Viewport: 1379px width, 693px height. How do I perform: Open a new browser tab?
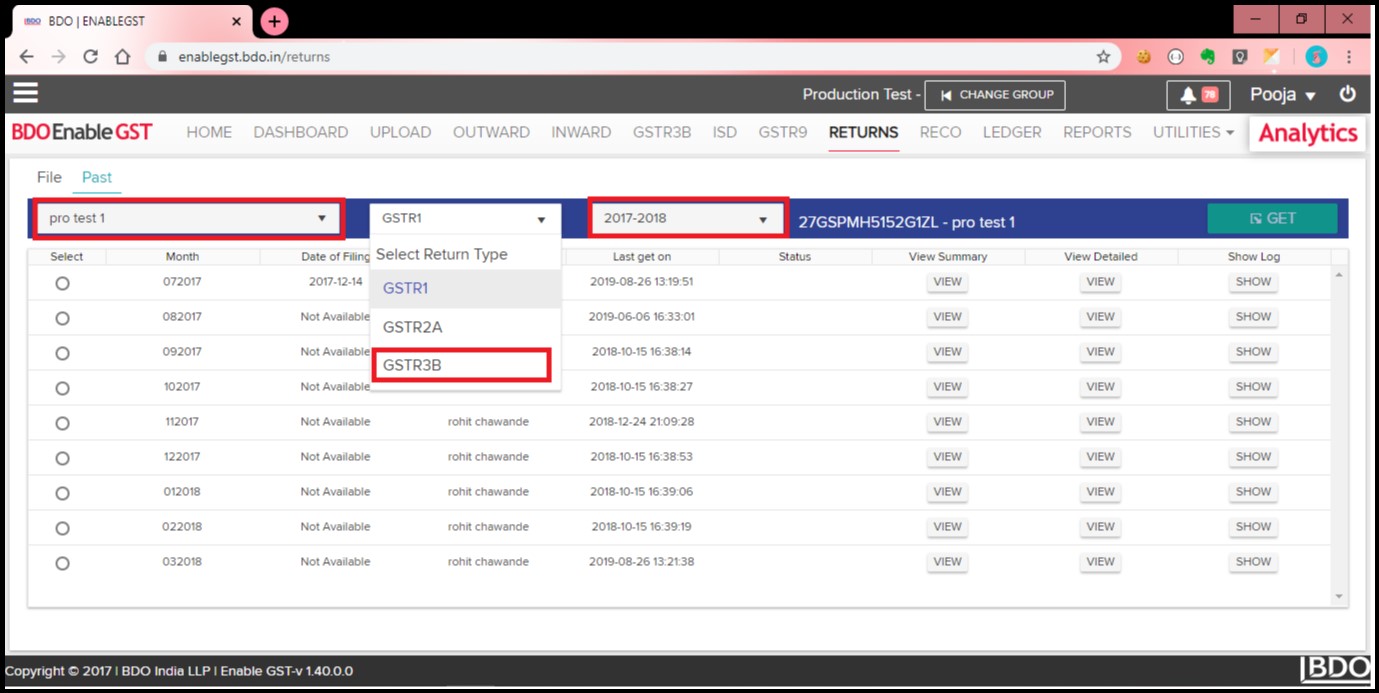click(x=274, y=21)
